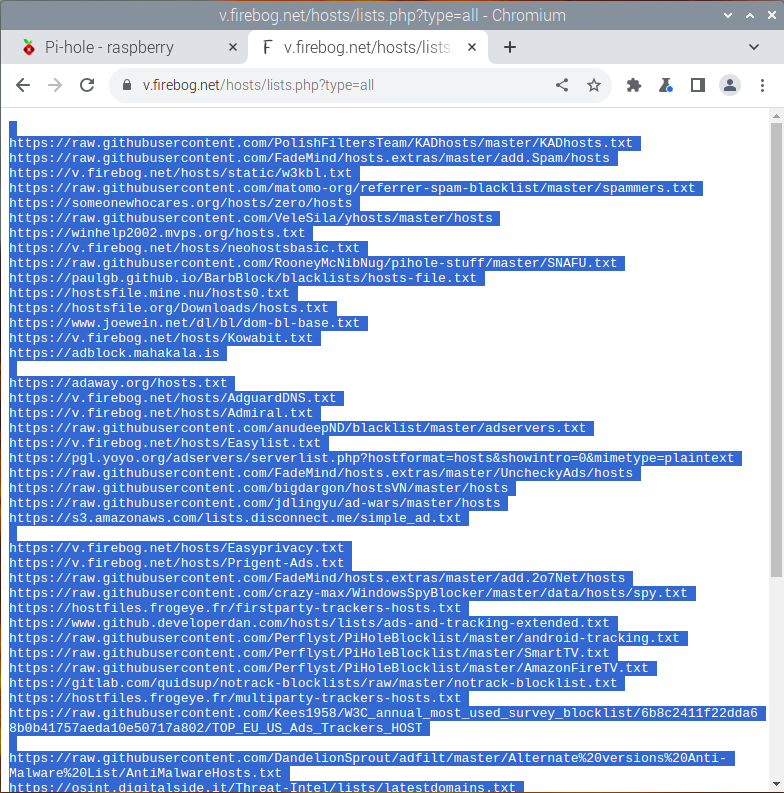Click the winhelp2002.mvps.org hosts.txt URL
The height and width of the screenshot is (793, 784).
[157, 233]
